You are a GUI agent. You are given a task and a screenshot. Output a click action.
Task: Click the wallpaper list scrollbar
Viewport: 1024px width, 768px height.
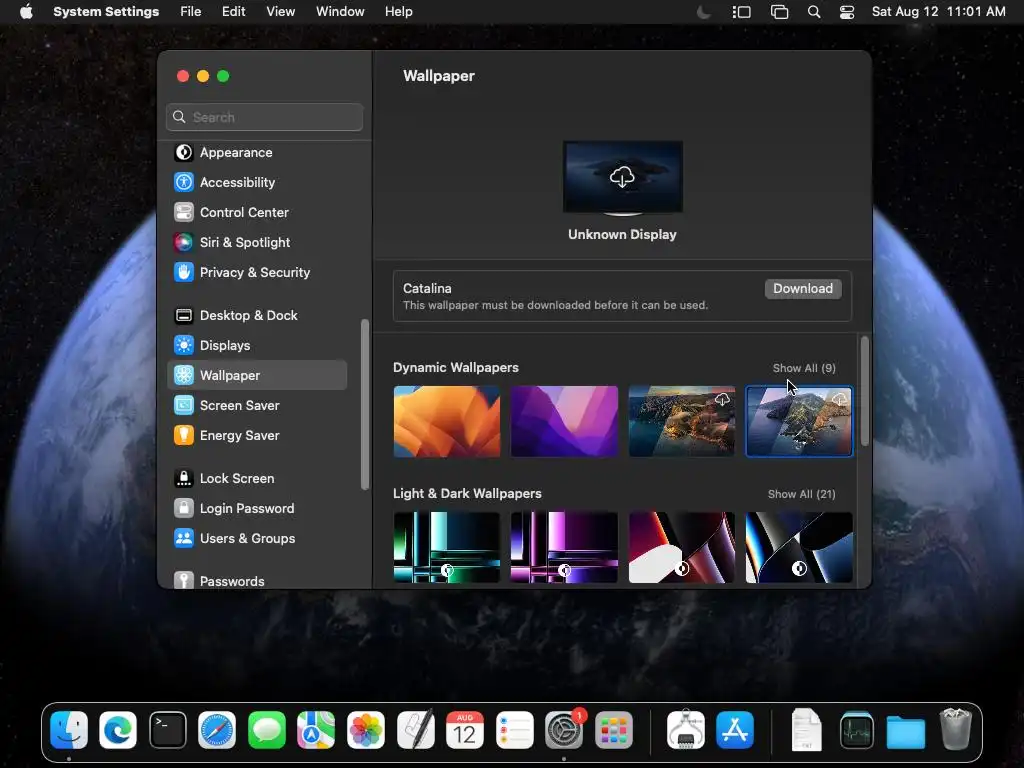[x=865, y=391]
